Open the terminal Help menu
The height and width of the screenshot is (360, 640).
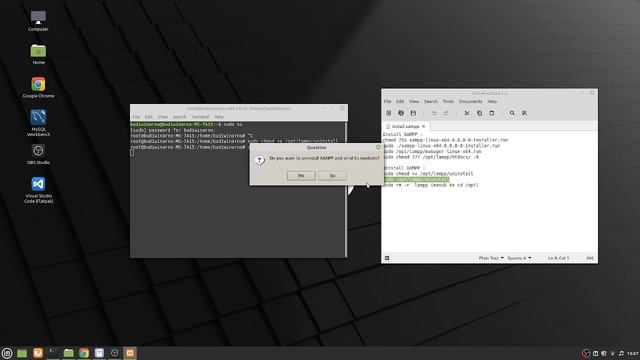click(219, 117)
